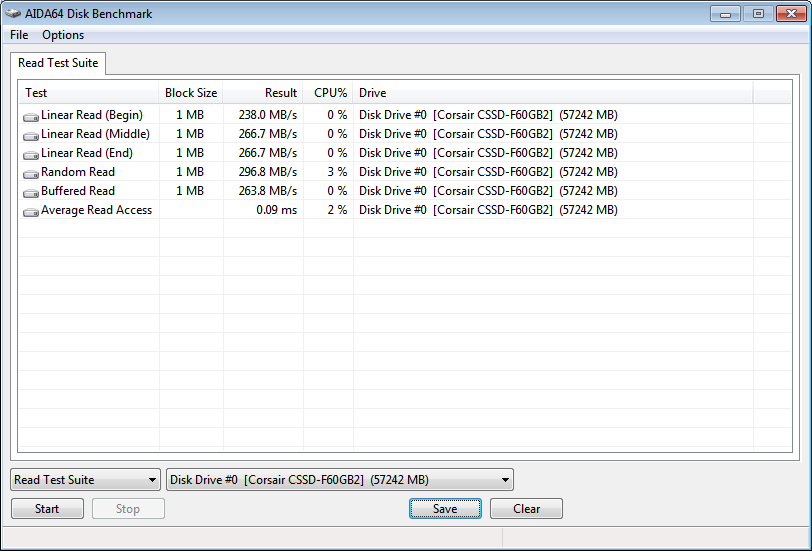Clear the benchmark results

click(526, 509)
